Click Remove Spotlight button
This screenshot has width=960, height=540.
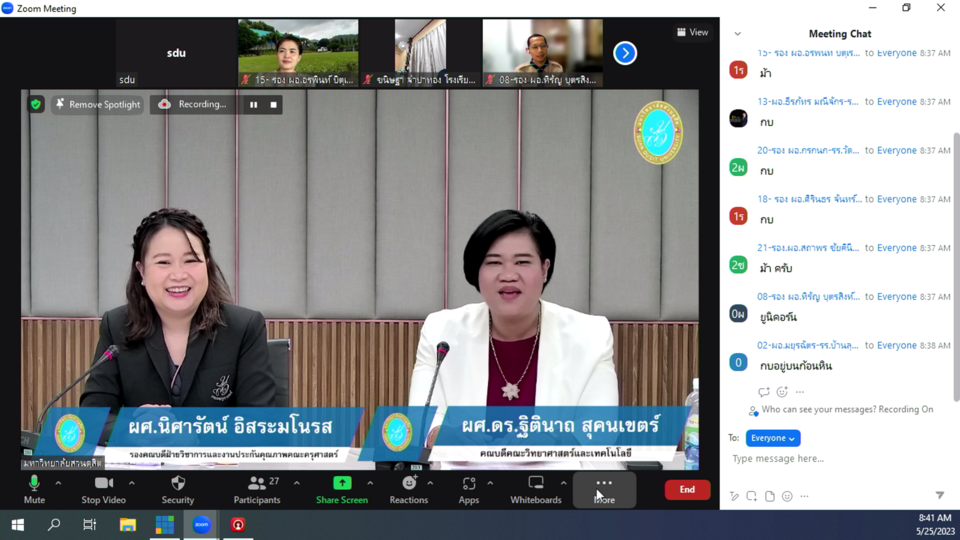click(x=97, y=104)
